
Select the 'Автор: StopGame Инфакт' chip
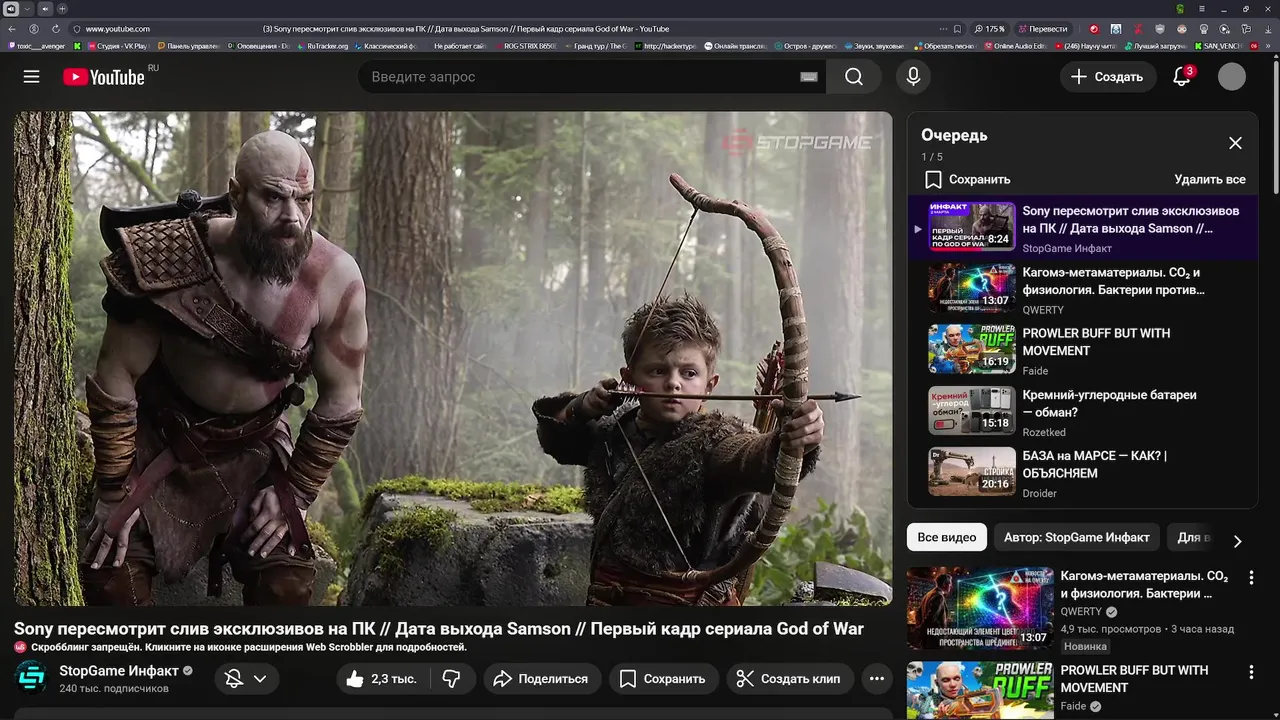click(x=1077, y=537)
